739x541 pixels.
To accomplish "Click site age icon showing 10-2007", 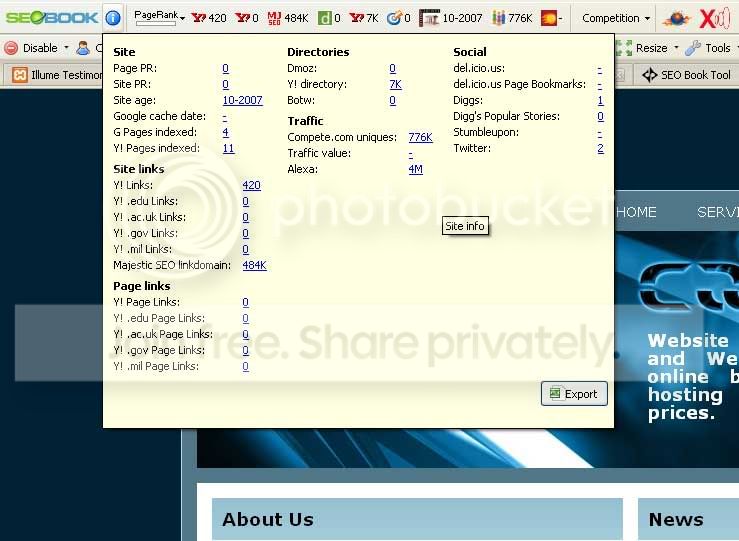I will [x=451, y=18].
